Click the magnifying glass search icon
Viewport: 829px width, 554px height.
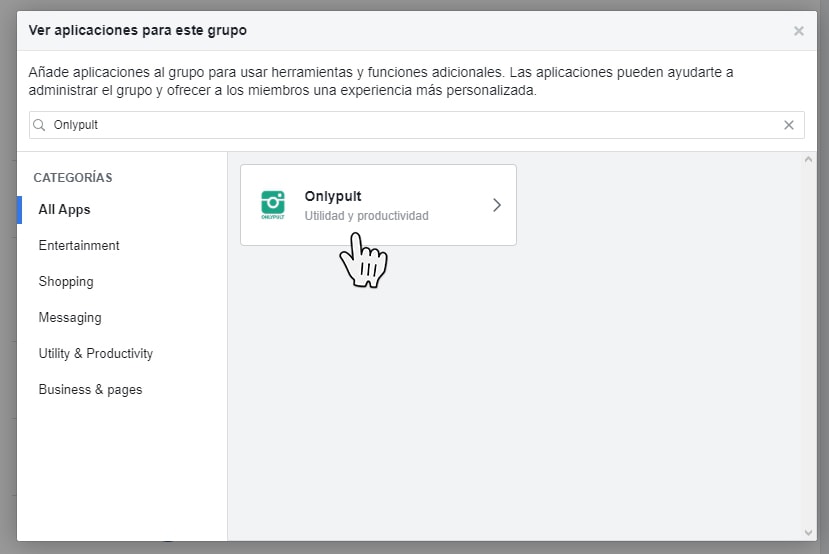[x=40, y=125]
